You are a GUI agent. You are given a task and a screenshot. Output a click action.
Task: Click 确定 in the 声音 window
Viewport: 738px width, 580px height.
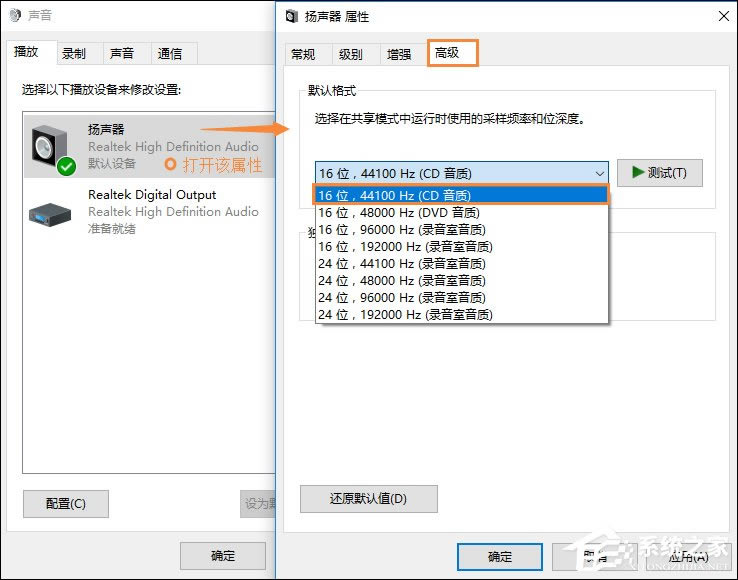pos(223,556)
